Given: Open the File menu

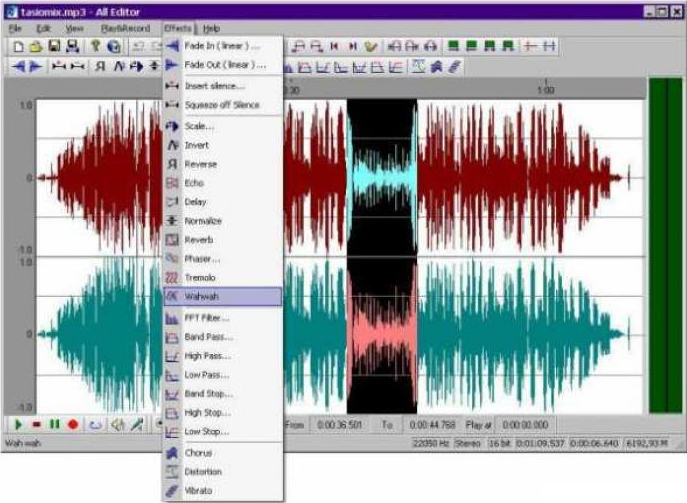Looking at the screenshot, I should click(x=15, y=29).
